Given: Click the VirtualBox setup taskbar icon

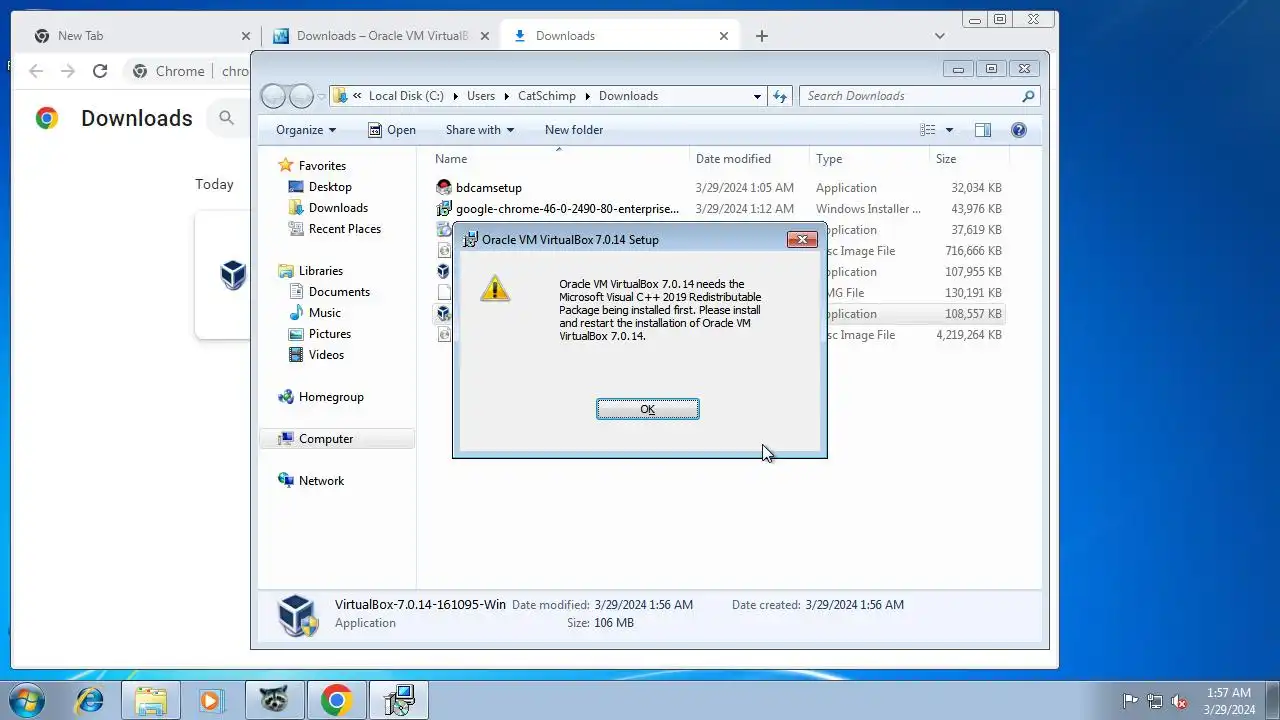Looking at the screenshot, I should (398, 701).
